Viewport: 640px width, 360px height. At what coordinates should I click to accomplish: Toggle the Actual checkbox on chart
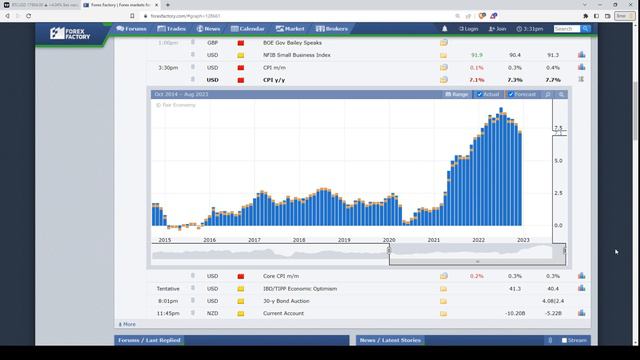click(x=480, y=94)
